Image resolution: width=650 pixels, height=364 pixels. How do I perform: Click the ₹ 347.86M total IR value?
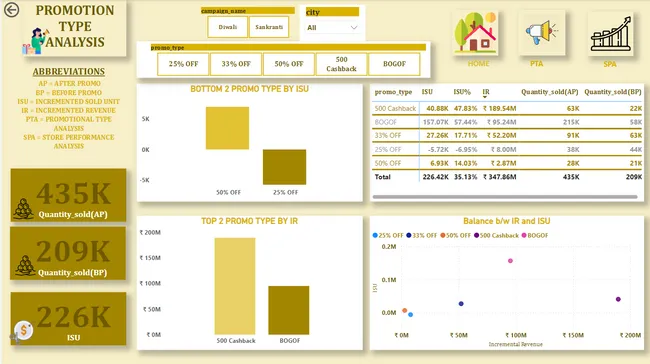tap(500, 177)
